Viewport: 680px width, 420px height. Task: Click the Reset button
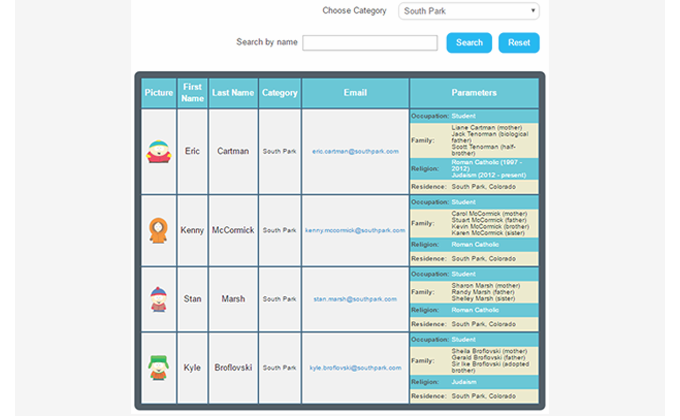519,43
